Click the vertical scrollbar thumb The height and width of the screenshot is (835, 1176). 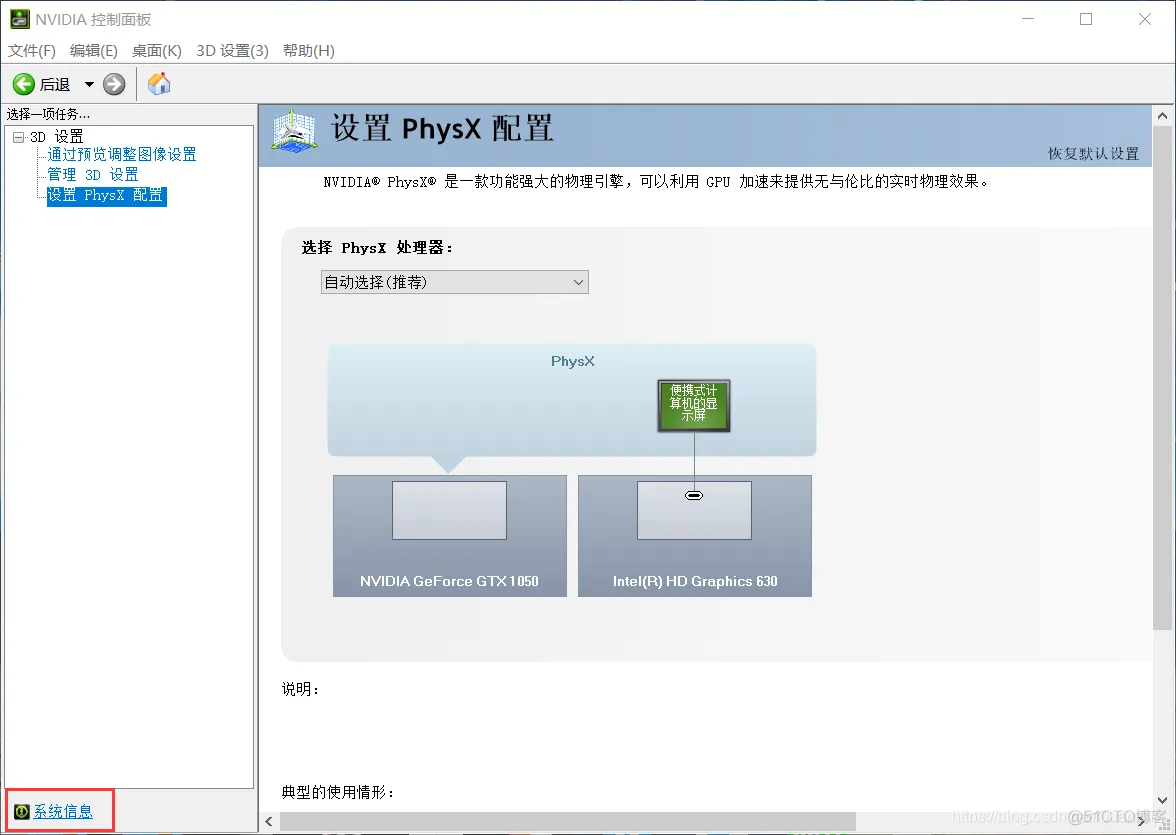[x=1162, y=379]
